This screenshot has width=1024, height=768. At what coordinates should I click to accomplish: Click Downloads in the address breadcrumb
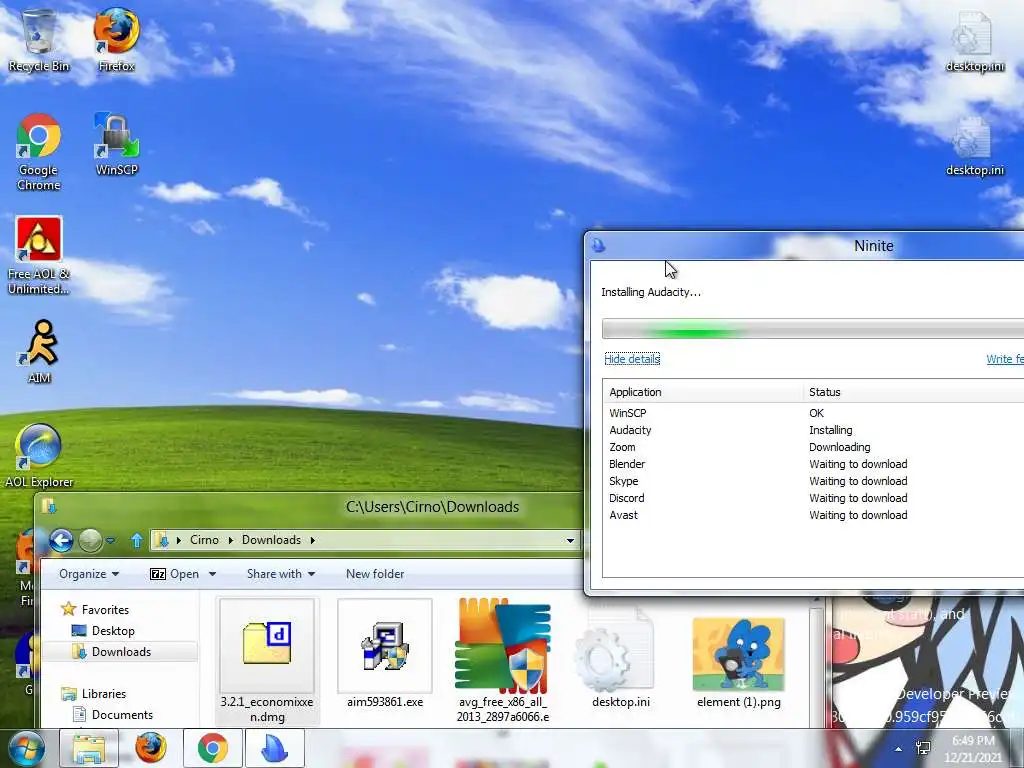pyautogui.click(x=272, y=540)
